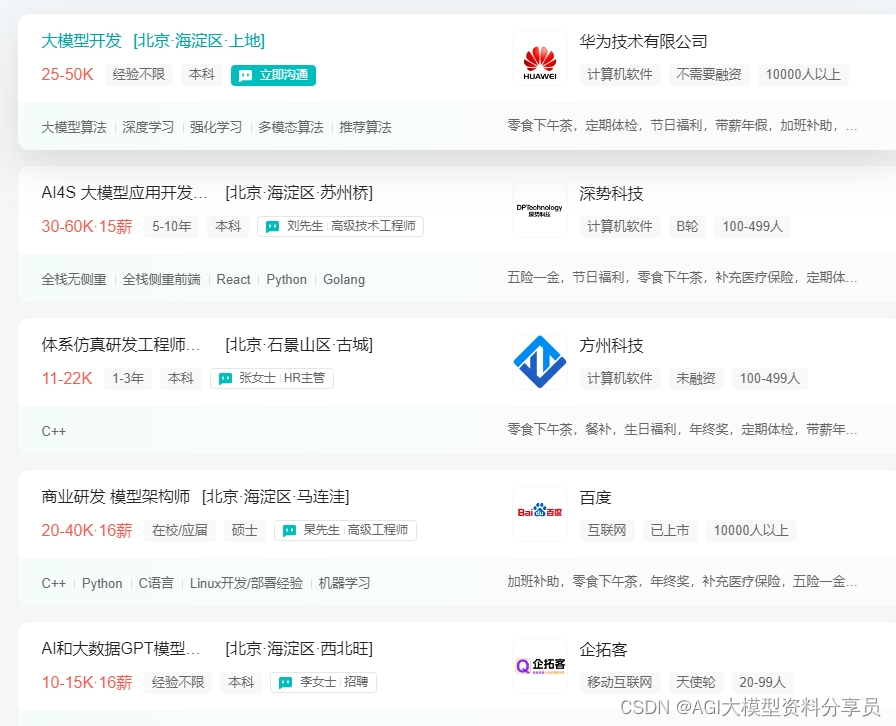Click location text 北京·石景山区·古城

299,345
